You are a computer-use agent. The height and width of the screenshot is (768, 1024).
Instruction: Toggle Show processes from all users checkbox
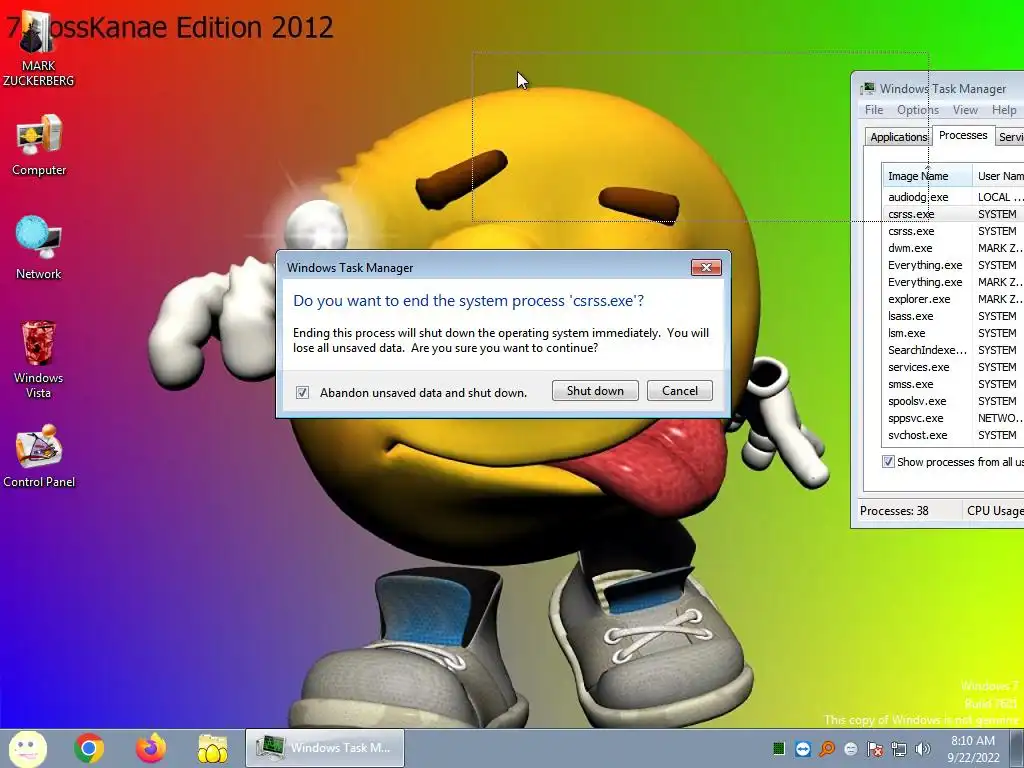click(888, 462)
